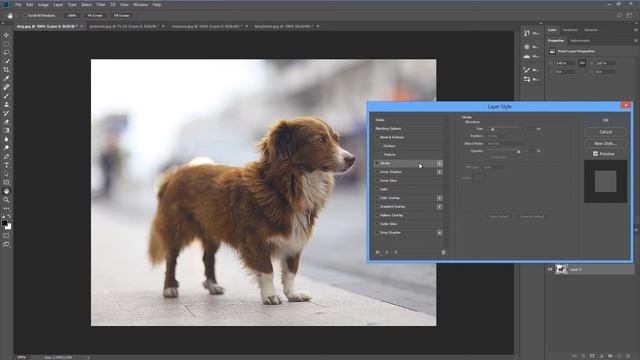The image size is (640, 360).
Task: Click the Stroke Color swatch
Action: pos(478,178)
